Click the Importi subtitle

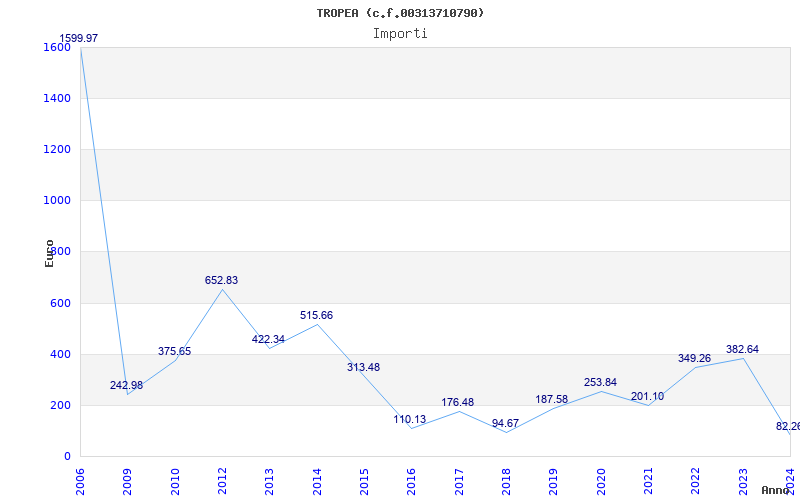coord(400,33)
